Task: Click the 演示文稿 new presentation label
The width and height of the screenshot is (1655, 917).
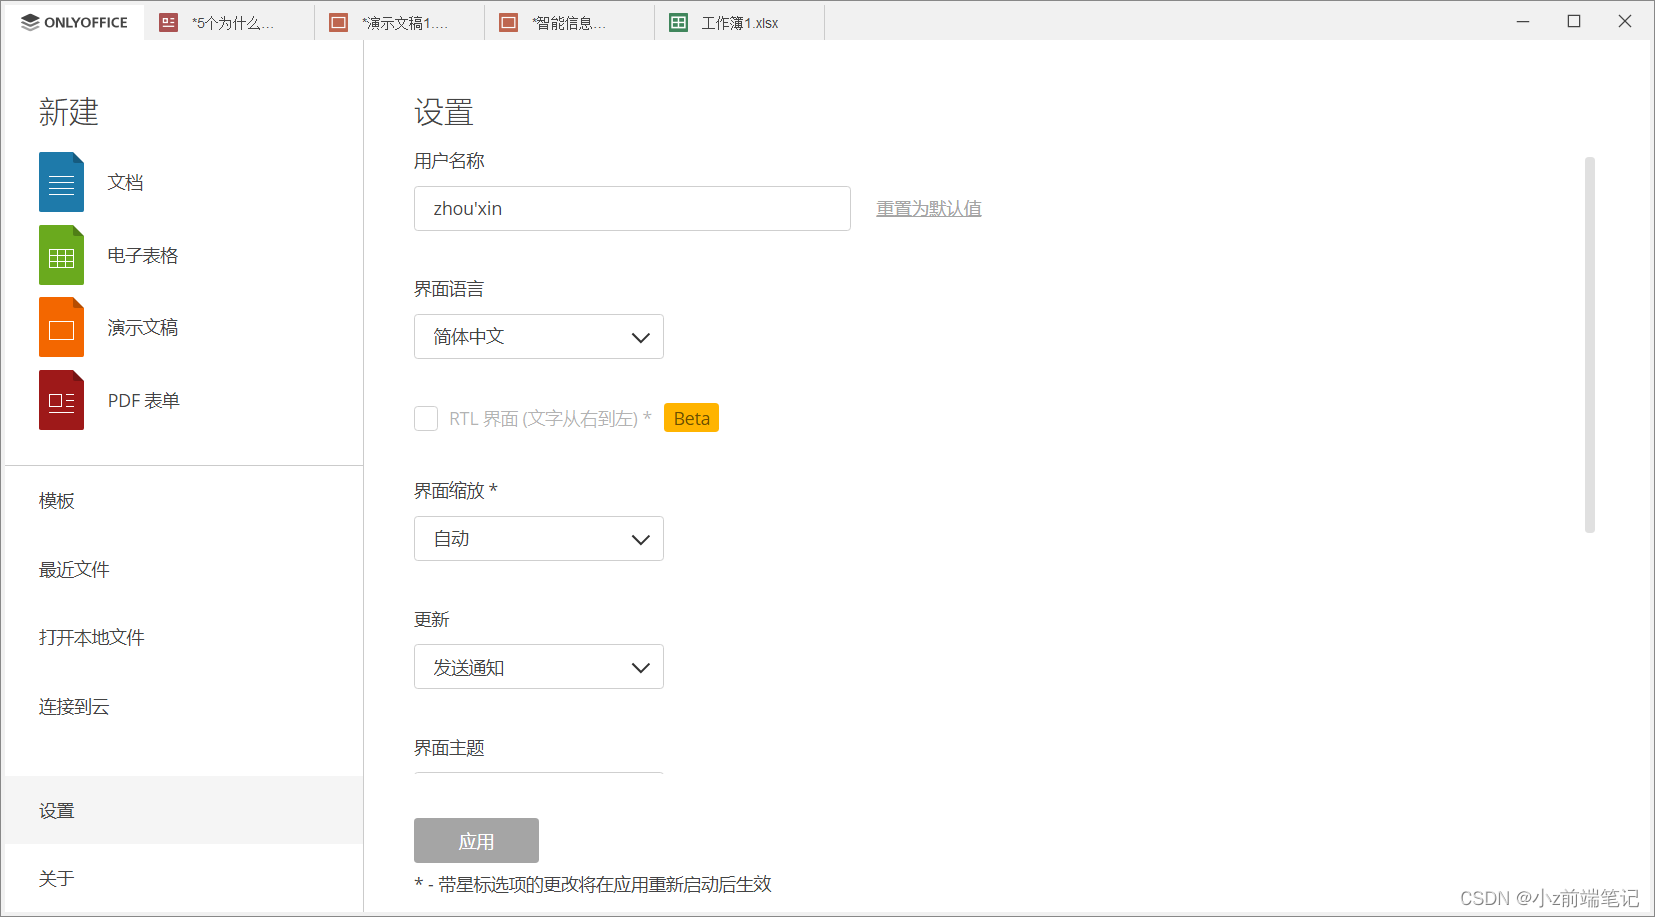Action: point(143,327)
